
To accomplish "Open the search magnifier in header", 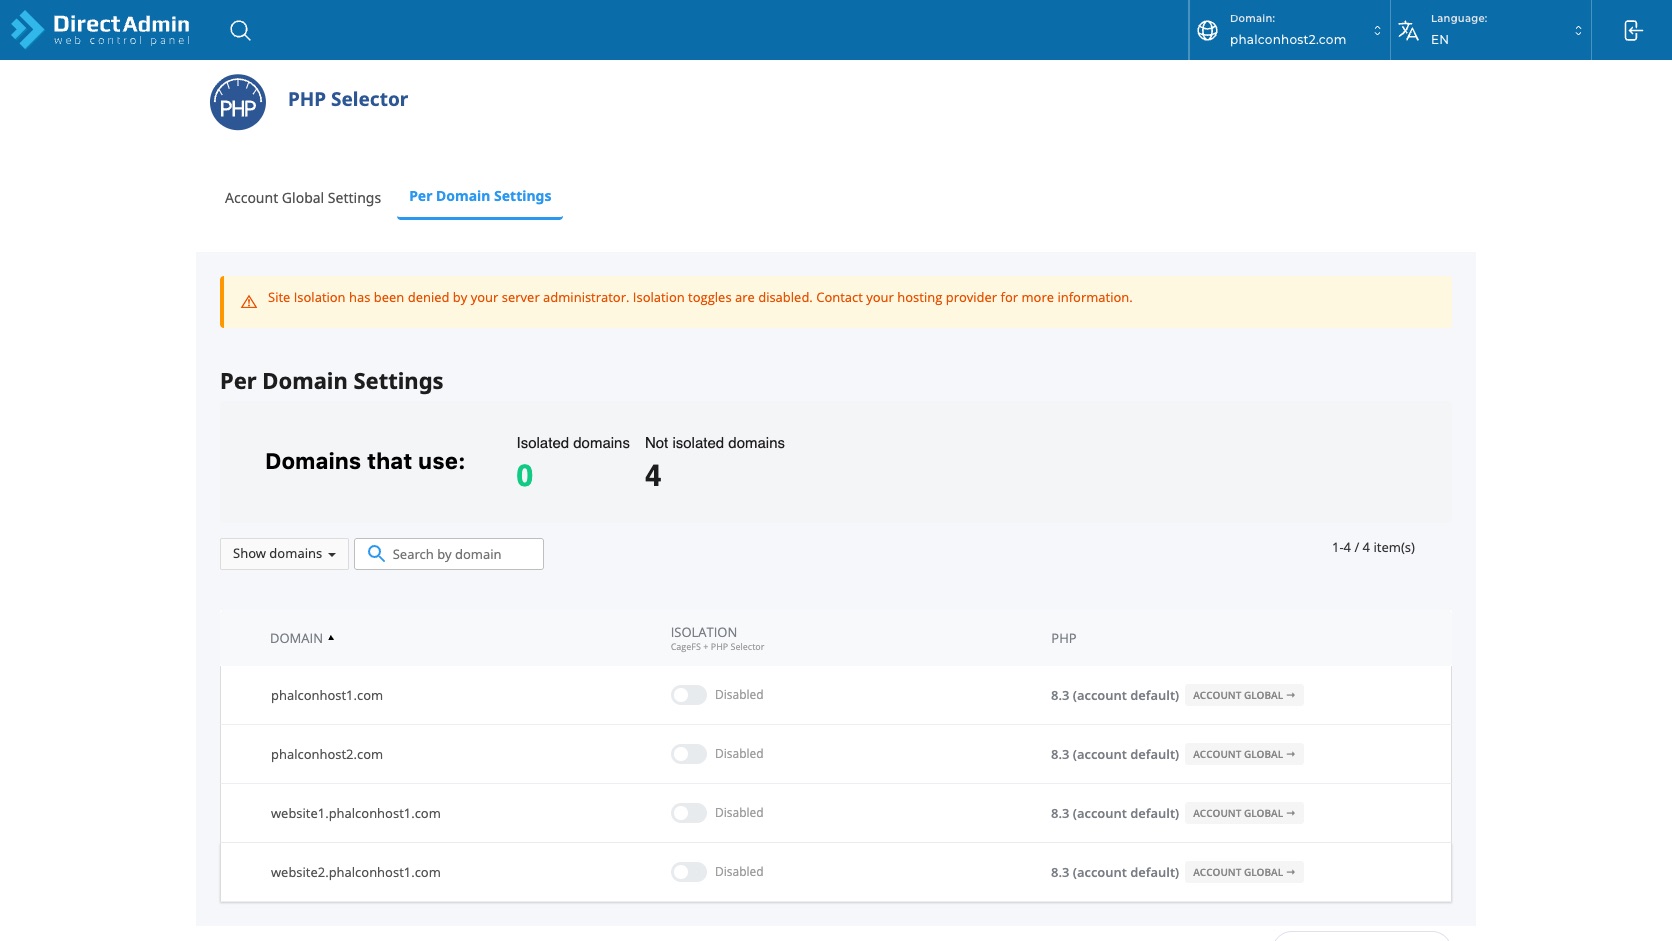I will (x=240, y=30).
